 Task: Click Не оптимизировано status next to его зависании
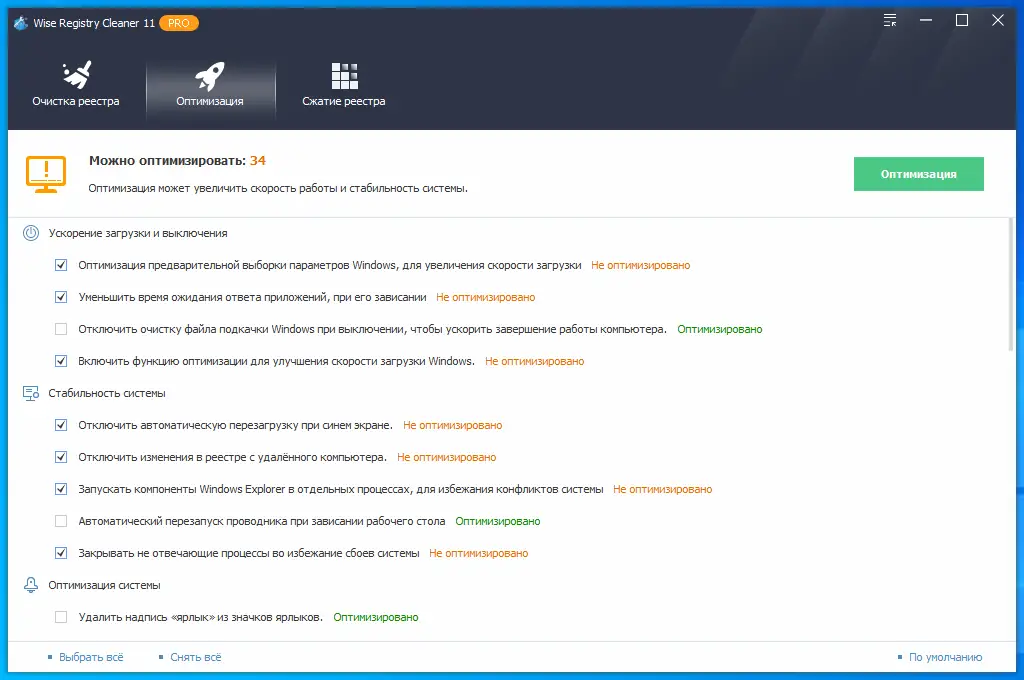485,297
